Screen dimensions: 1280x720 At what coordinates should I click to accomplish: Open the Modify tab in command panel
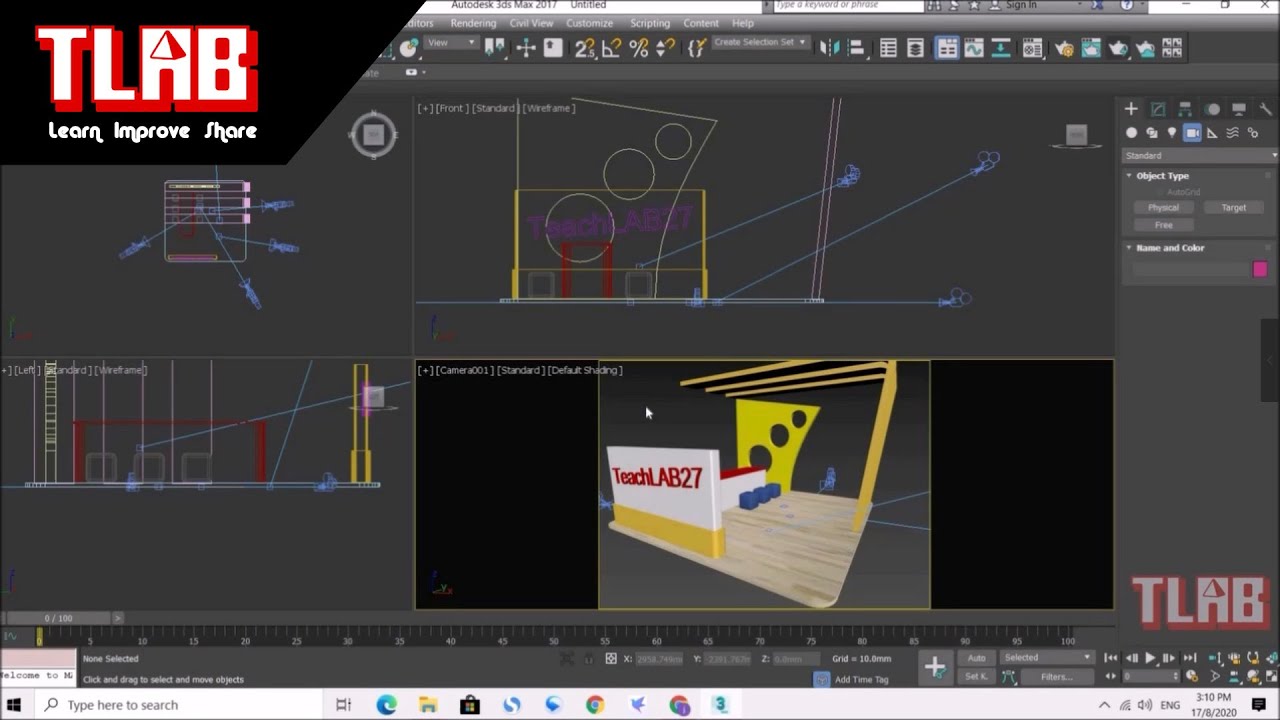pos(1158,109)
